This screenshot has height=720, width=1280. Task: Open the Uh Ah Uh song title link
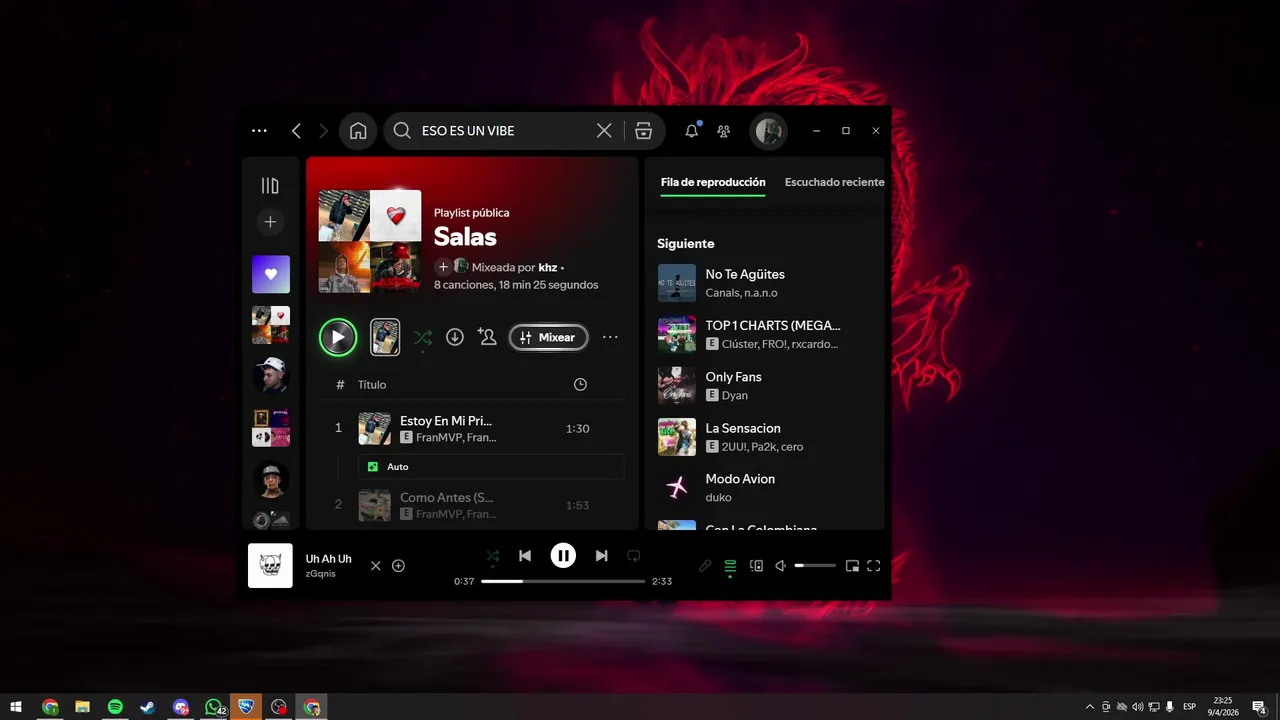click(329, 559)
